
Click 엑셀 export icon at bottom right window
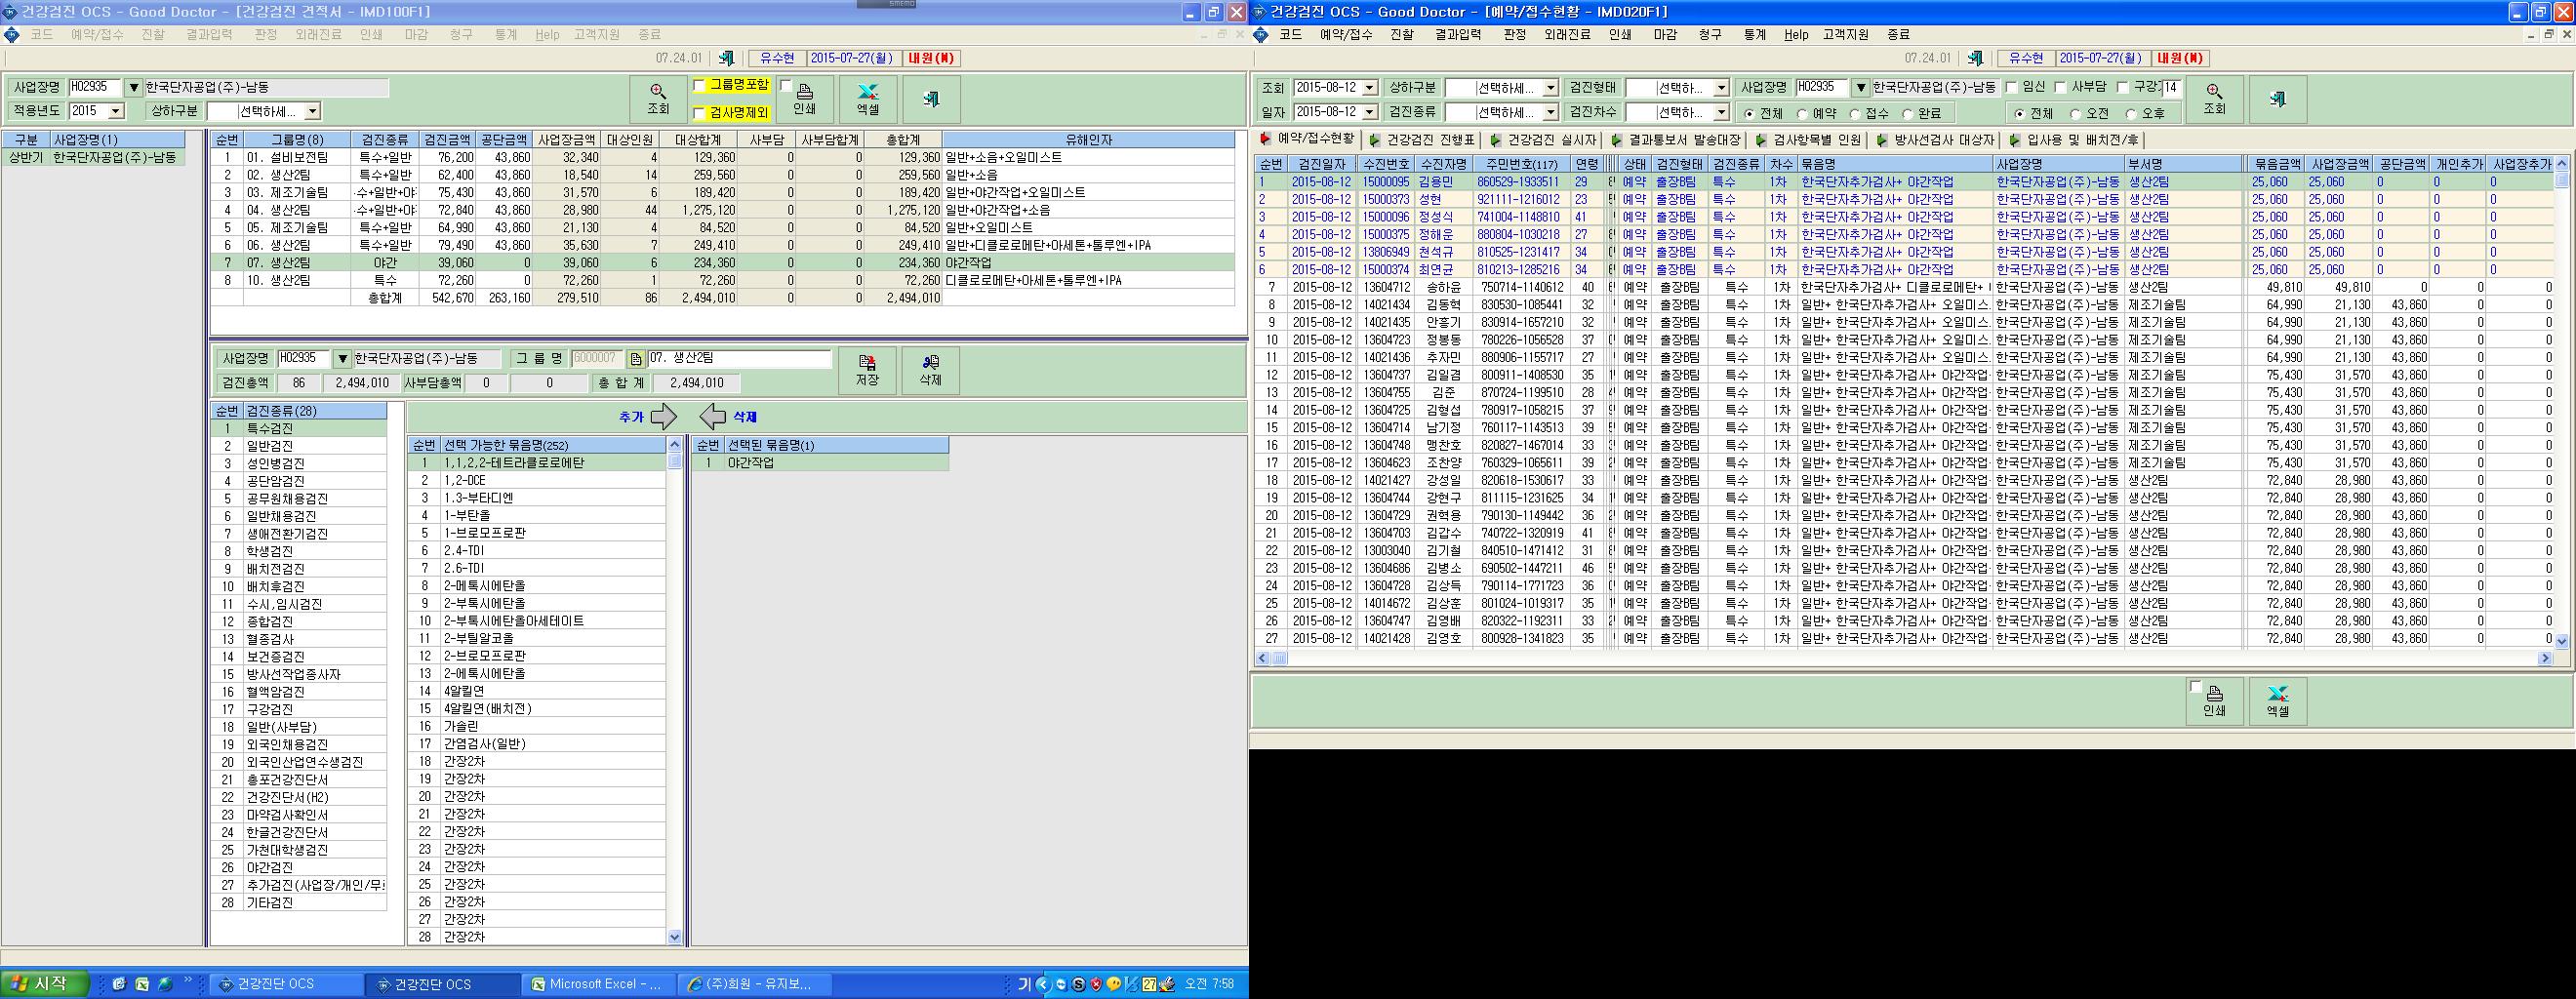coord(2277,701)
